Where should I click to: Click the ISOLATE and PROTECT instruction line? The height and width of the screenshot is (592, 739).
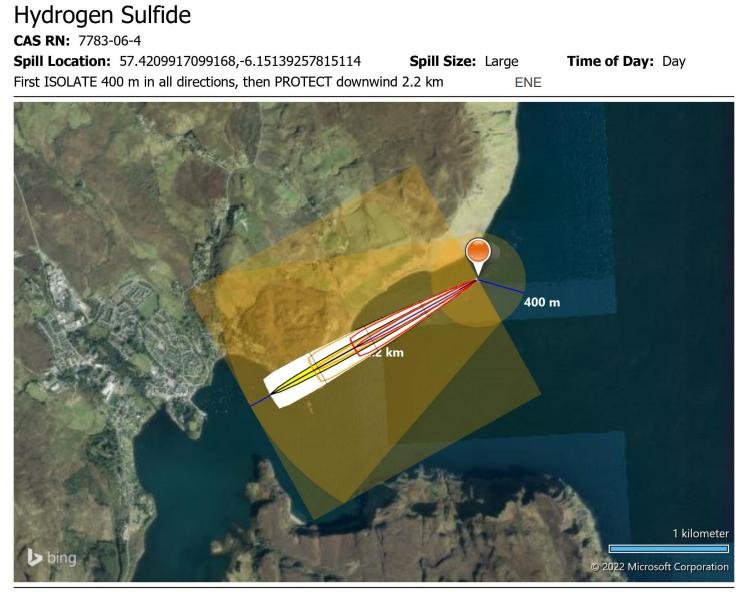pyautogui.click(x=229, y=82)
